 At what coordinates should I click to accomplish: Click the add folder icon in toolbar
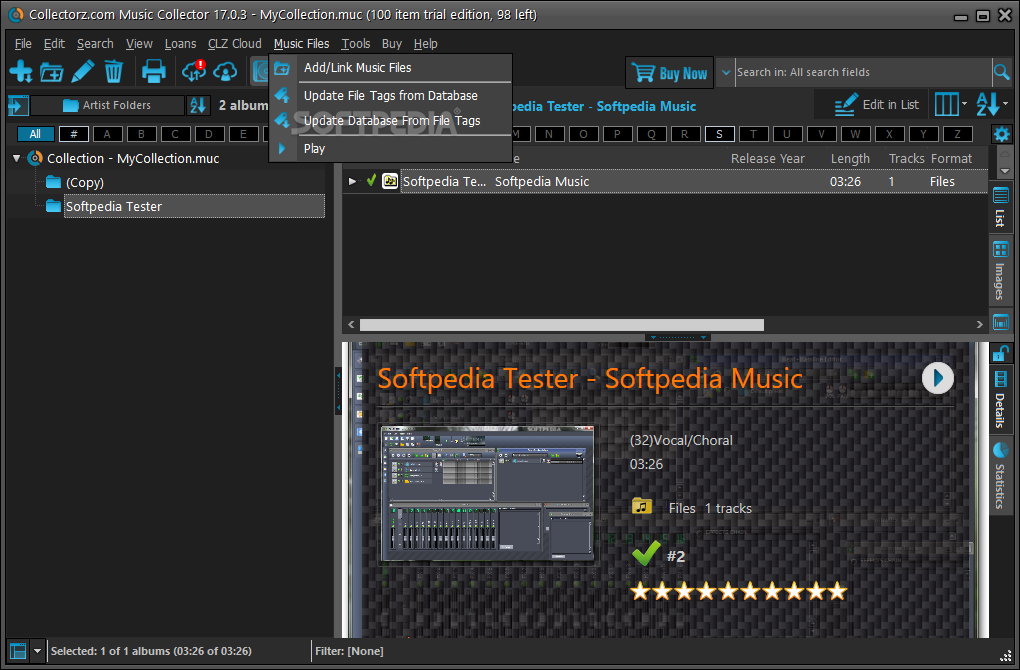pos(52,72)
